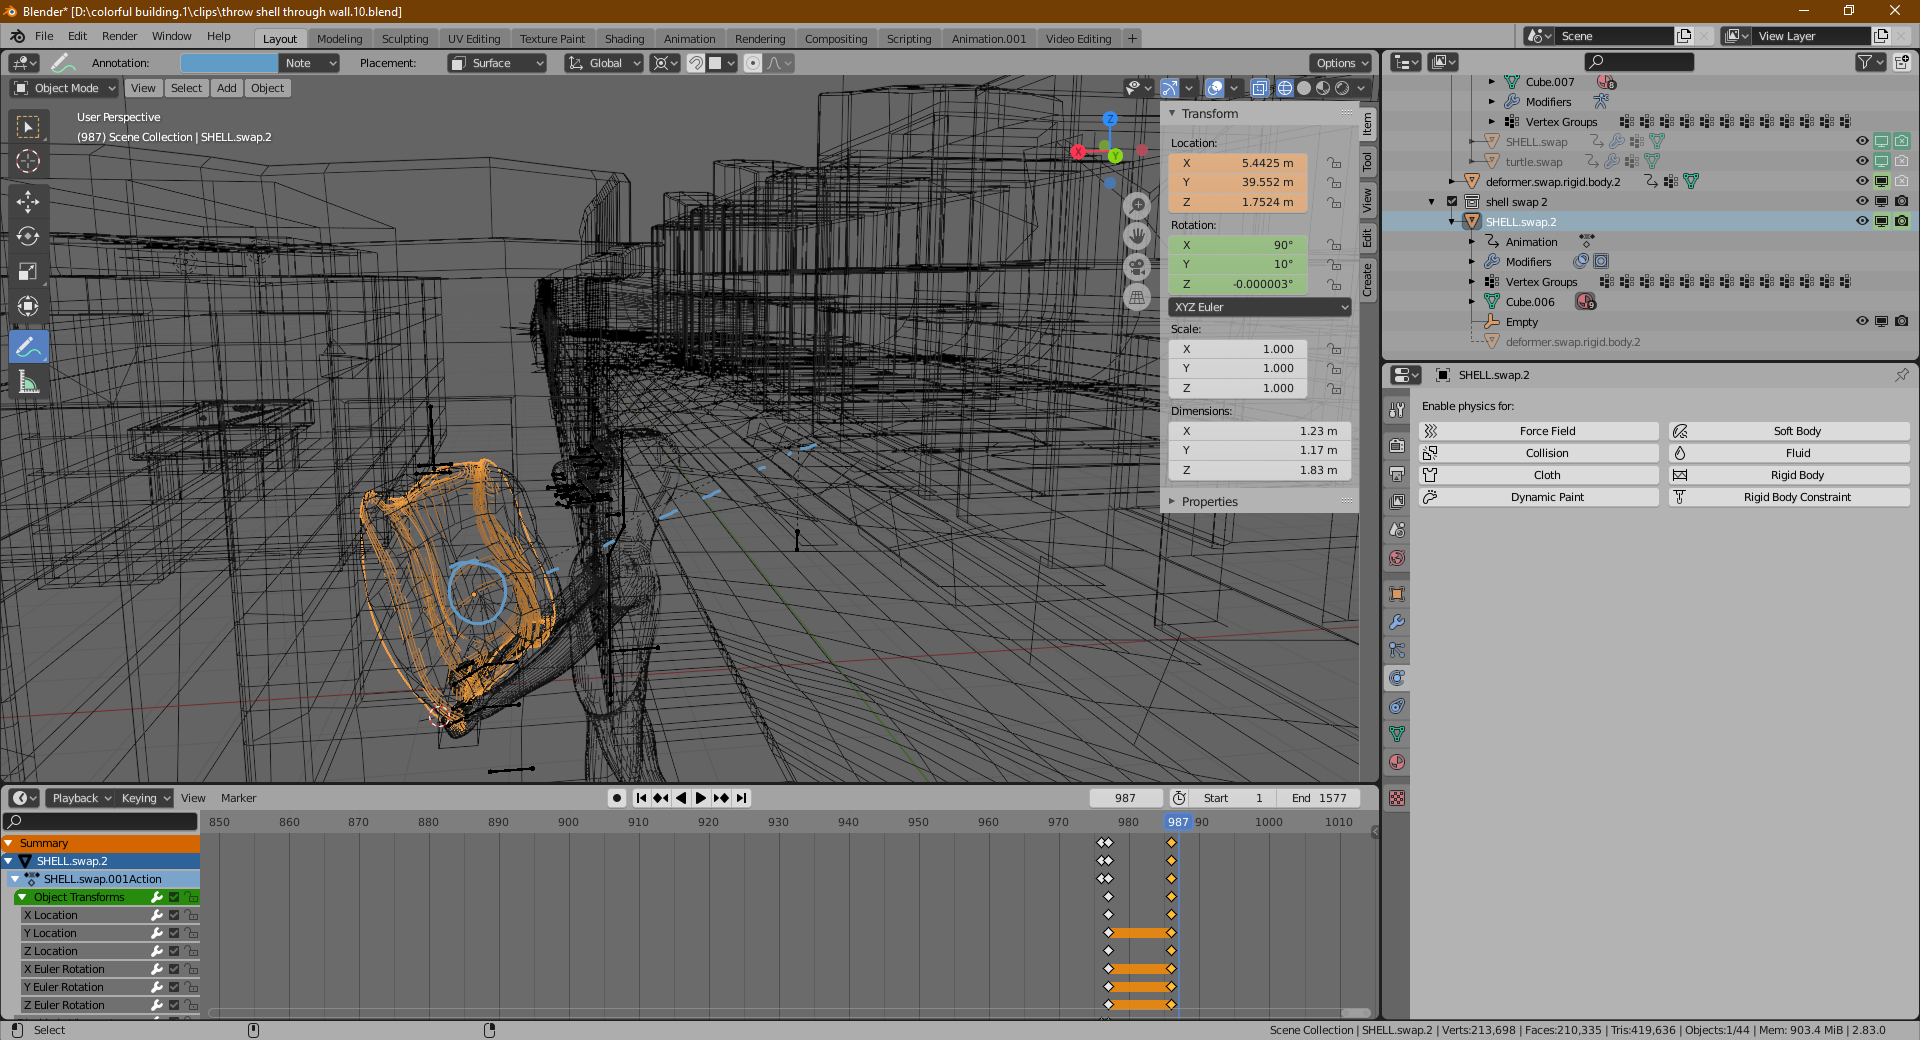
Task: Select the Measure tool
Action: tap(28, 382)
